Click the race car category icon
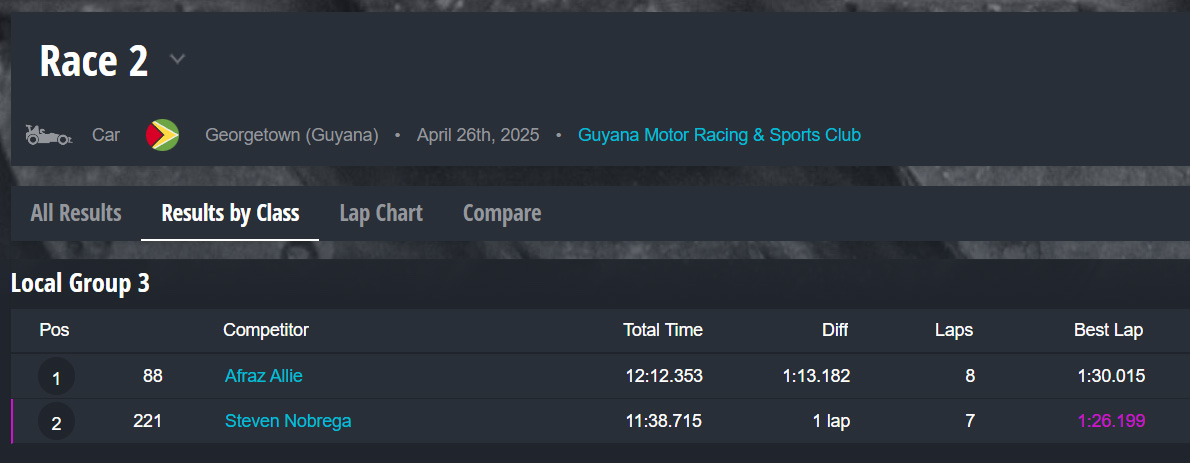1190x463 pixels. (x=48, y=135)
